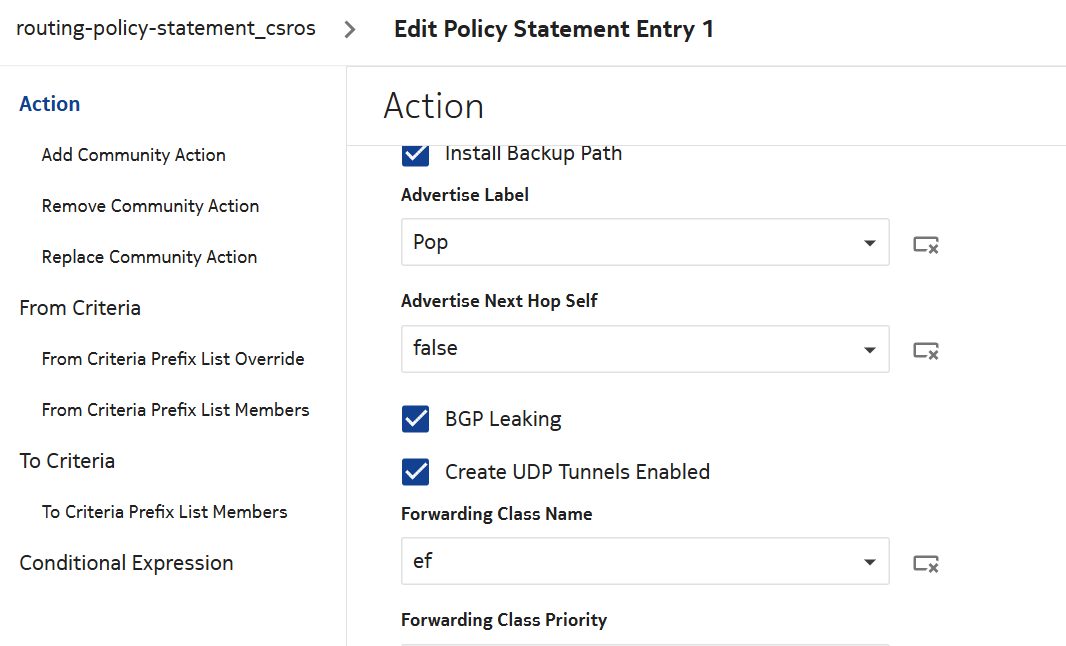
Task: Clear the Advertise Label field value
Action: 926,244
